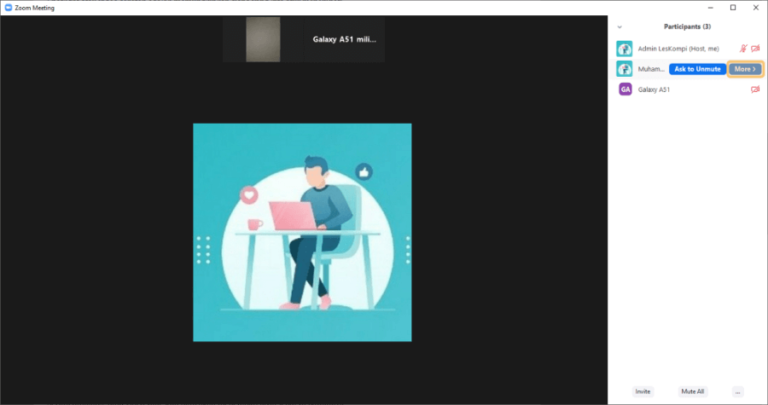Click the main speaker profile picture
The image size is (768, 405).
[302, 232]
